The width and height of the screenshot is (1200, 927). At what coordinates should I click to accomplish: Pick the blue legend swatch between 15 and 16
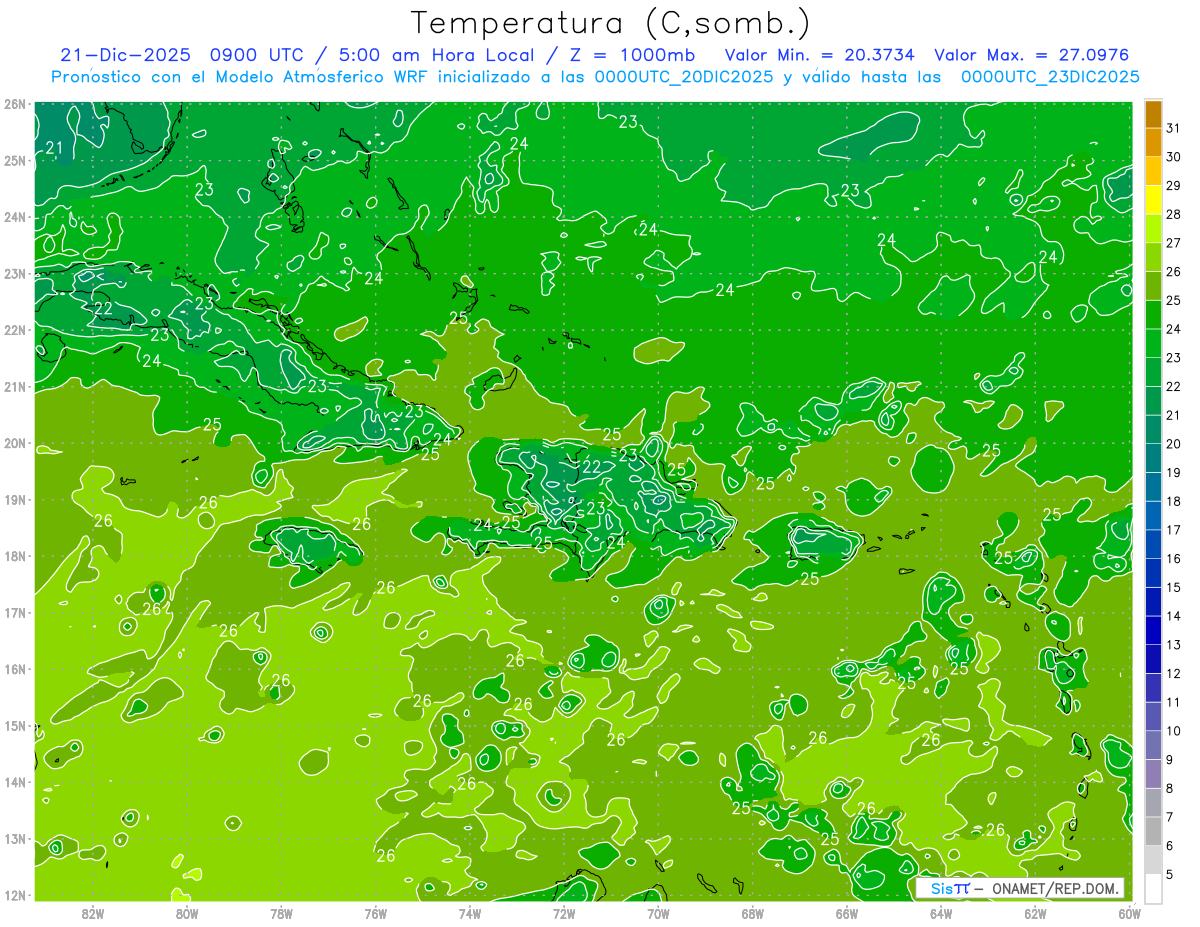coord(1153,573)
